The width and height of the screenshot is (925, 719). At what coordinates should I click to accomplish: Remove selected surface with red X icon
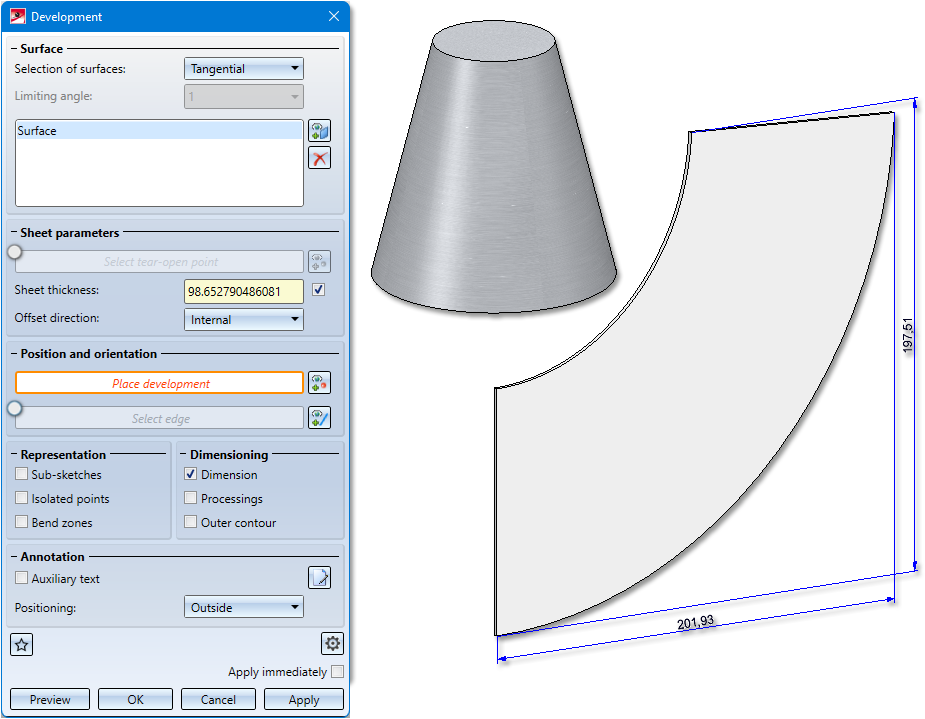[x=319, y=158]
